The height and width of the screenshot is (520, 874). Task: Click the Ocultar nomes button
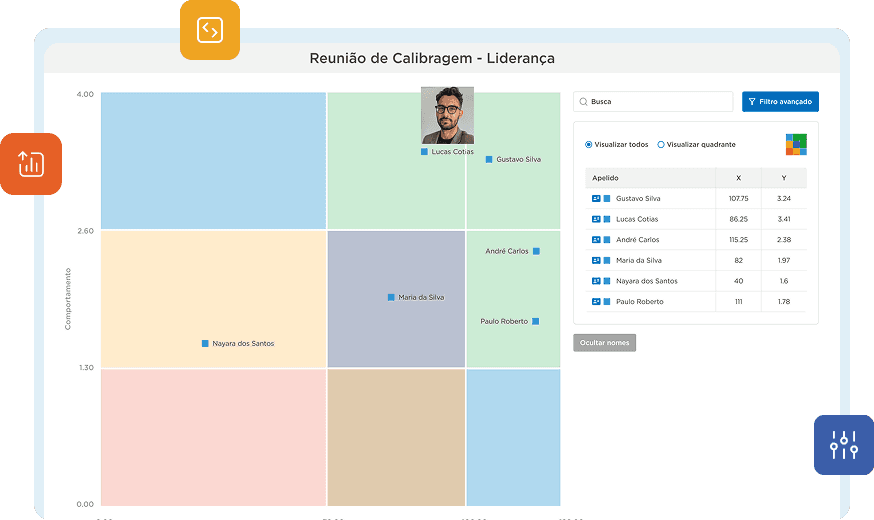click(604, 343)
